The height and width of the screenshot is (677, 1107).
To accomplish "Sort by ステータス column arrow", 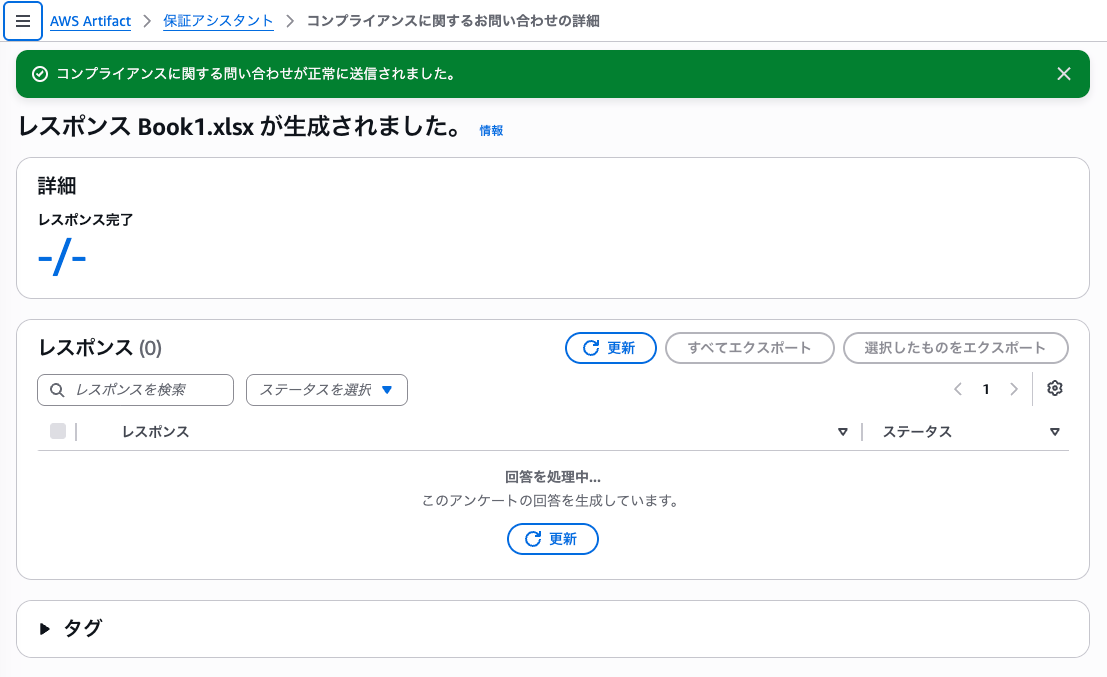I will tap(1054, 432).
